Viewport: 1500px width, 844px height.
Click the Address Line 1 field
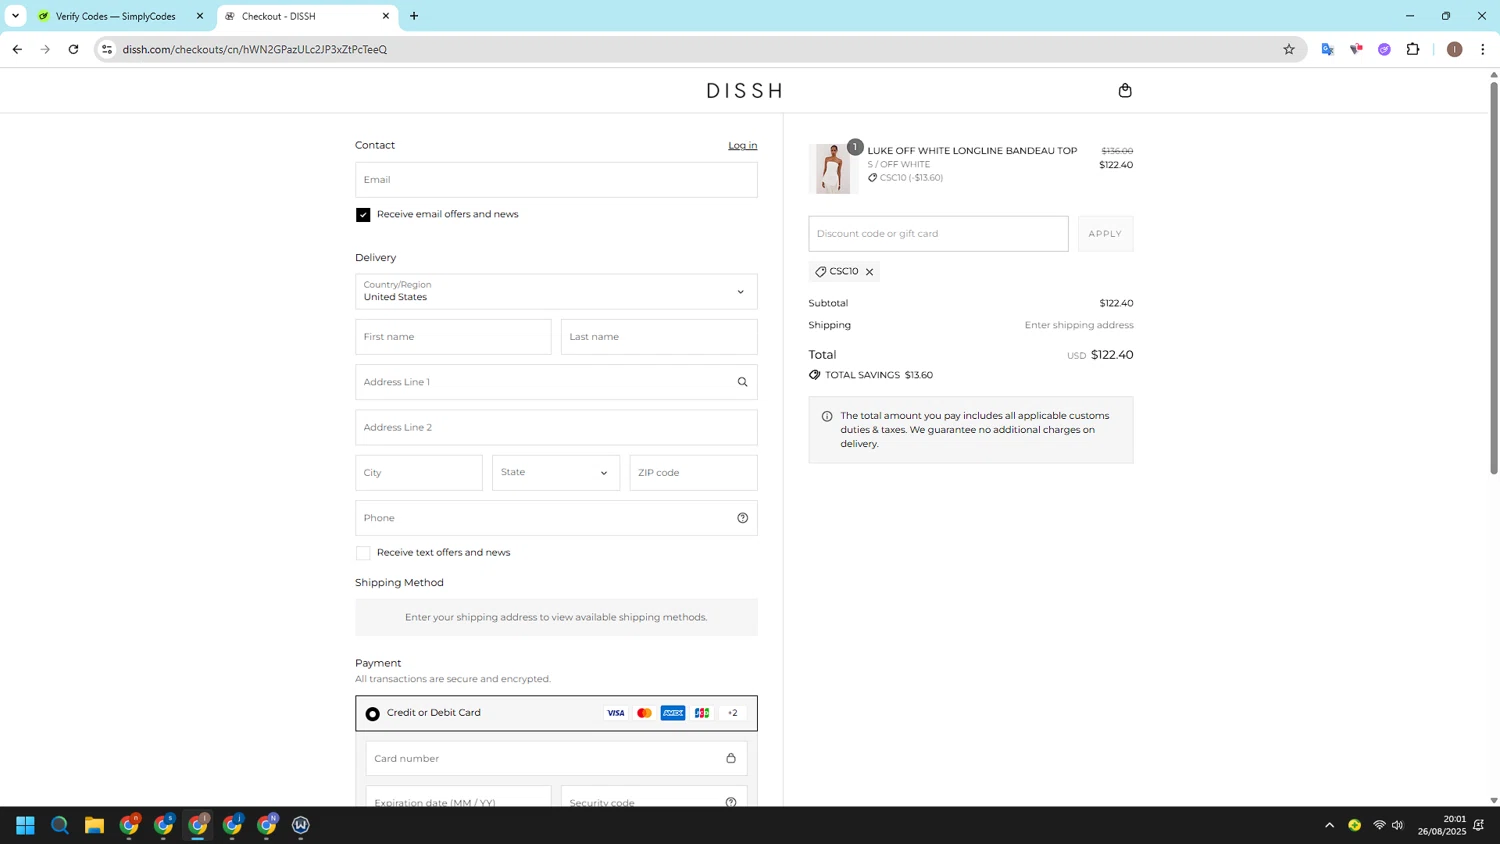(x=556, y=382)
